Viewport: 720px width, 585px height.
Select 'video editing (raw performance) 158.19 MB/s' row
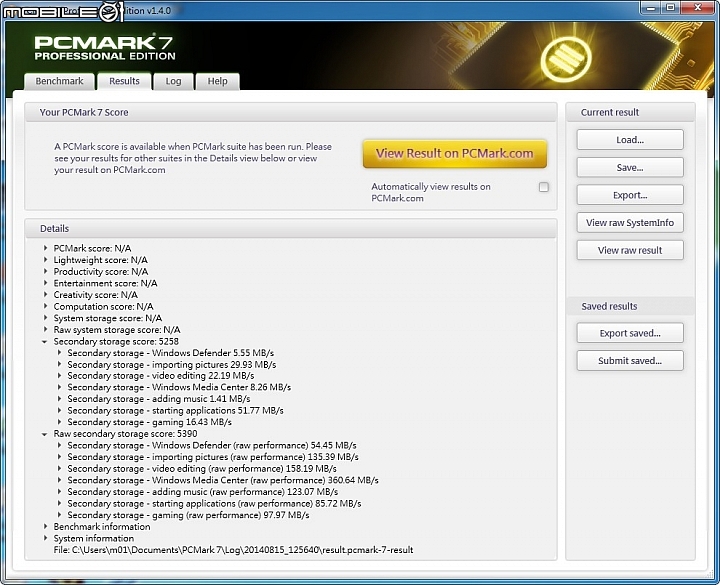coord(202,469)
